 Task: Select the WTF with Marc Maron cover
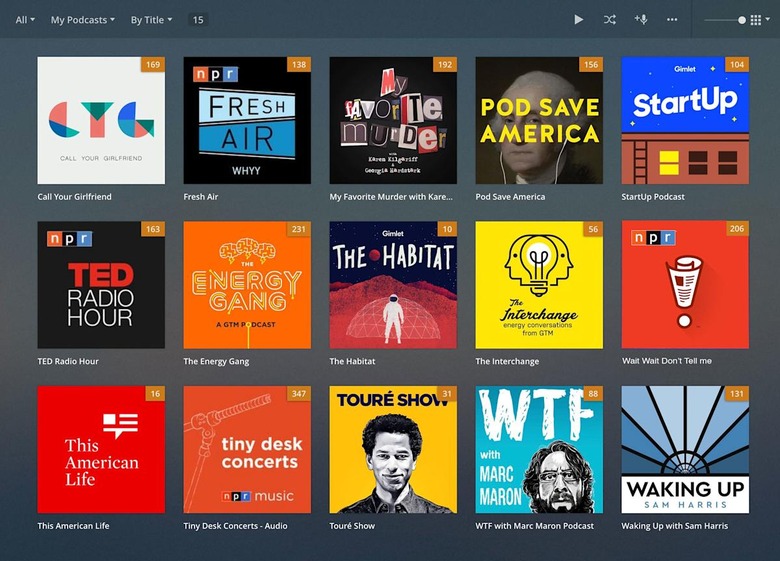point(539,449)
